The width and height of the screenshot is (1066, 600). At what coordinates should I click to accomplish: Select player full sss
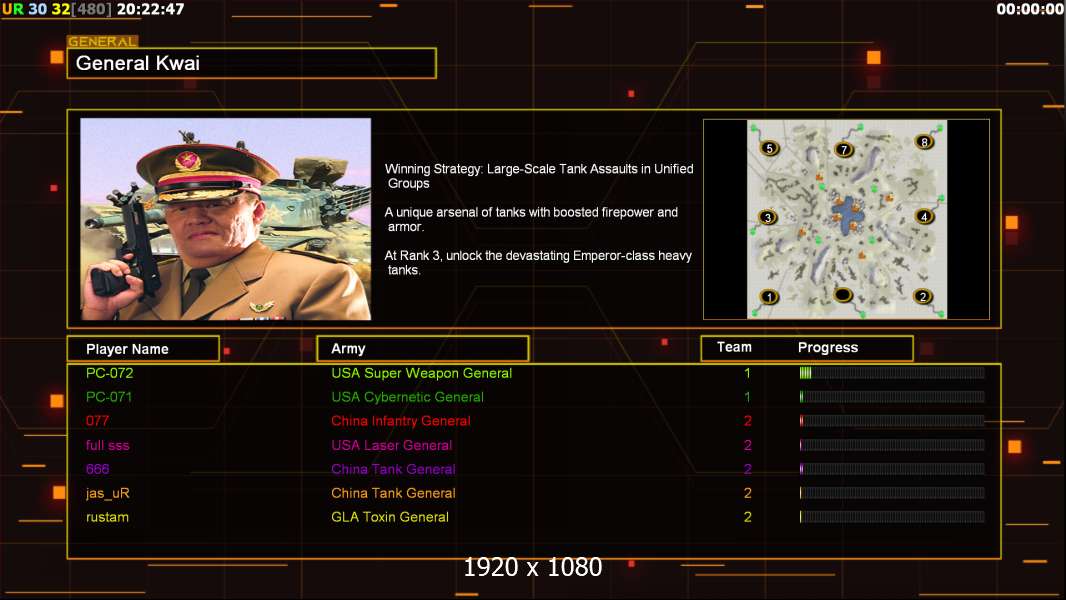point(107,445)
